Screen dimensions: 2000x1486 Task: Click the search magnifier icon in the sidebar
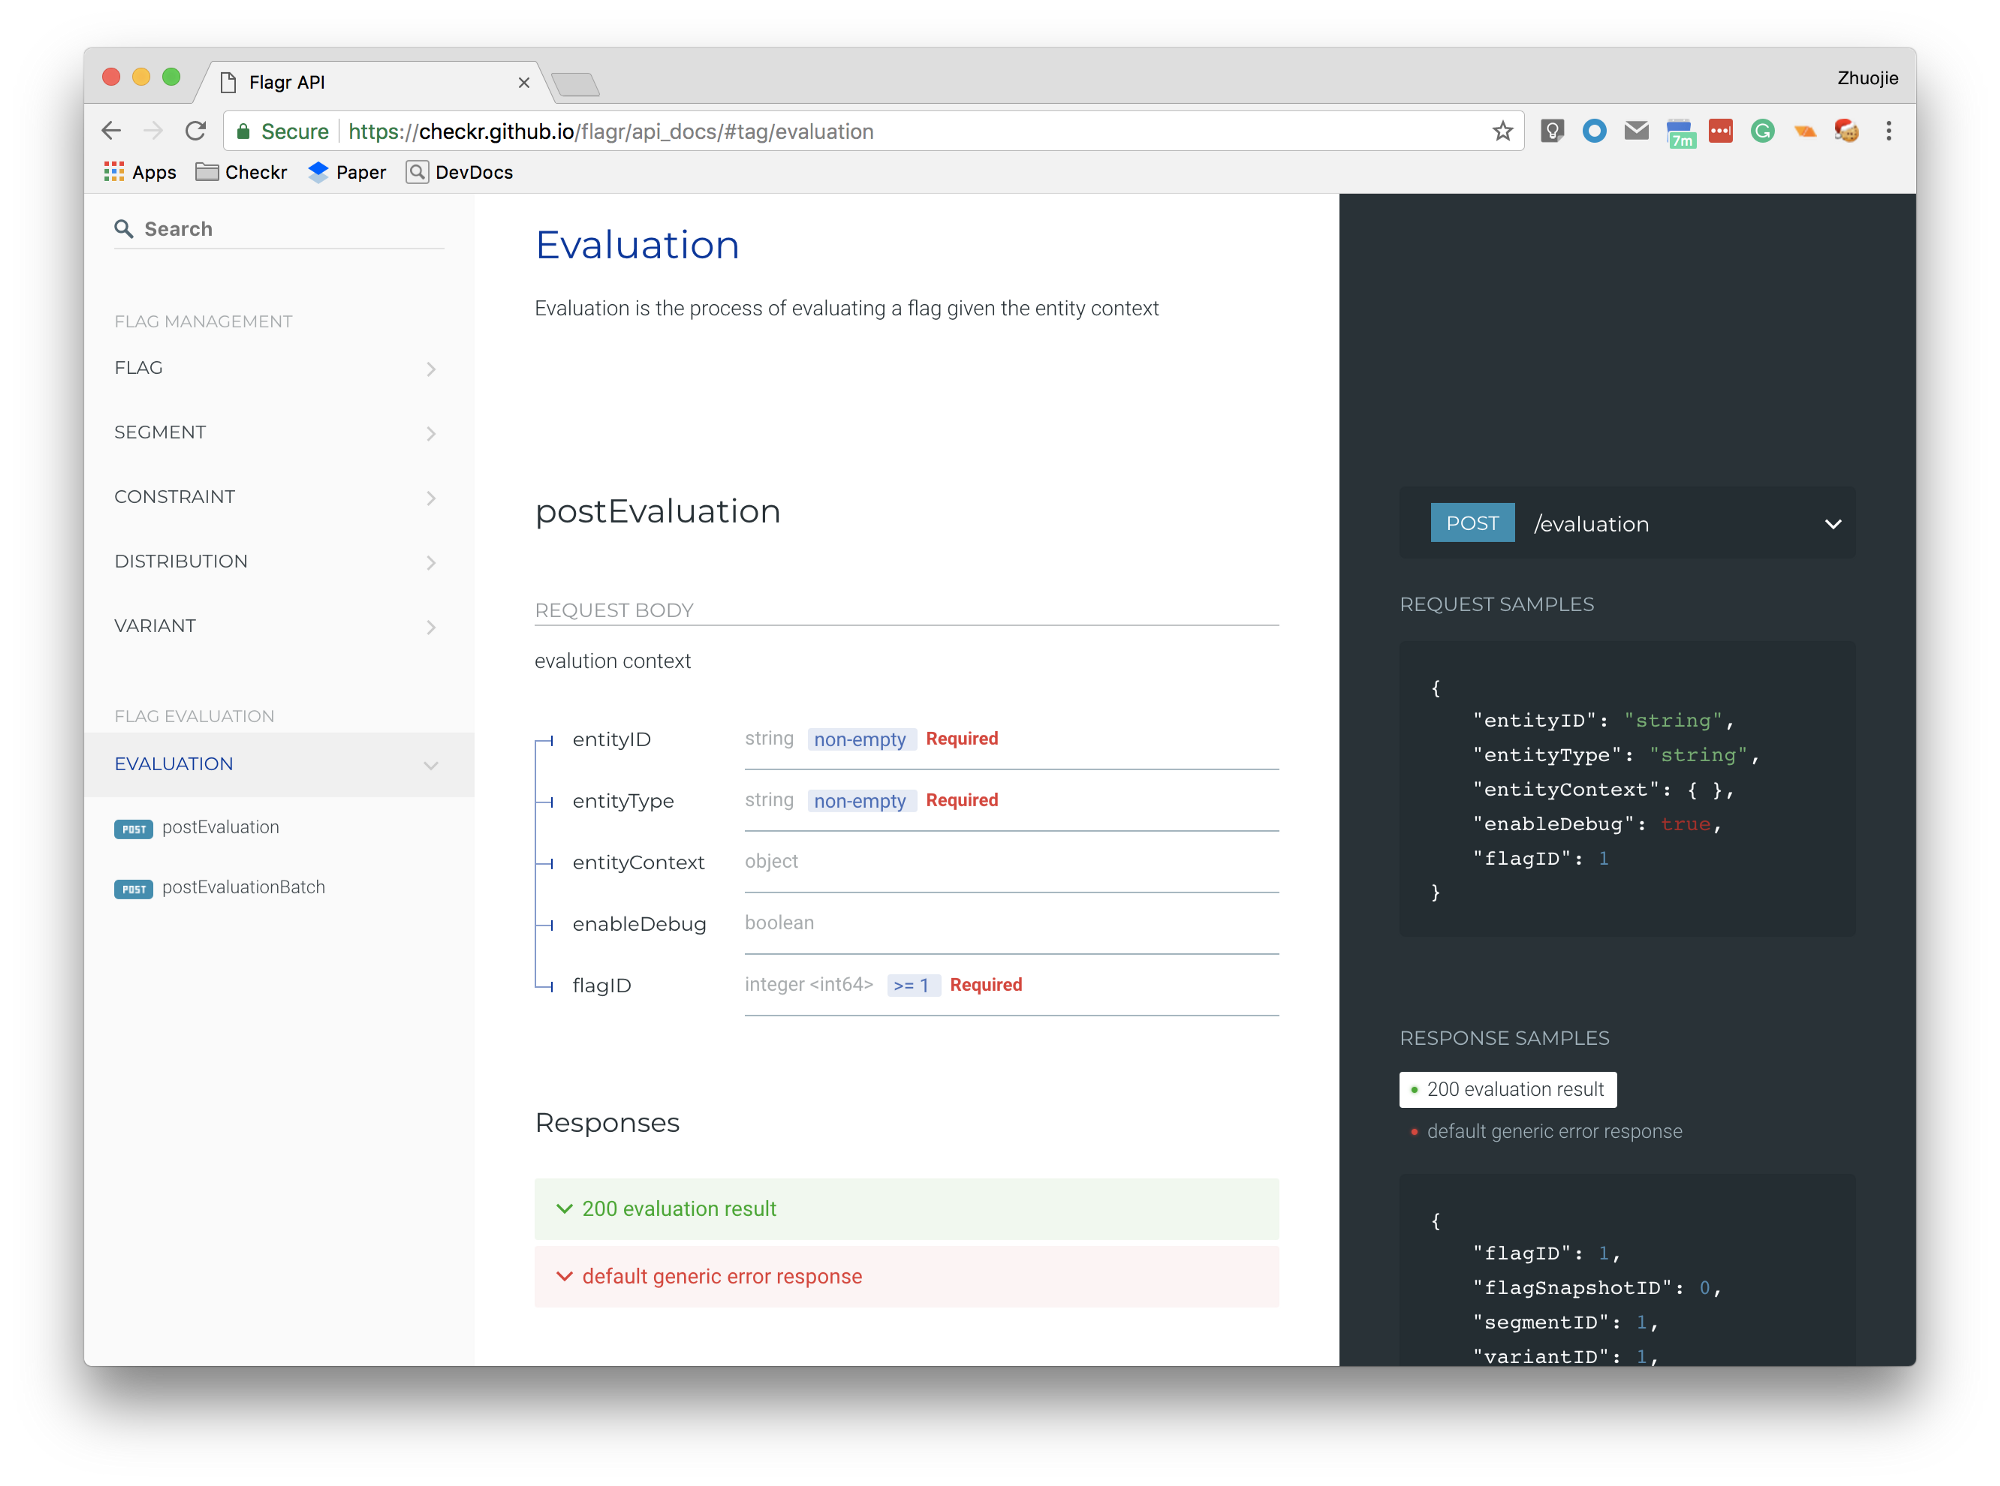[x=124, y=229]
